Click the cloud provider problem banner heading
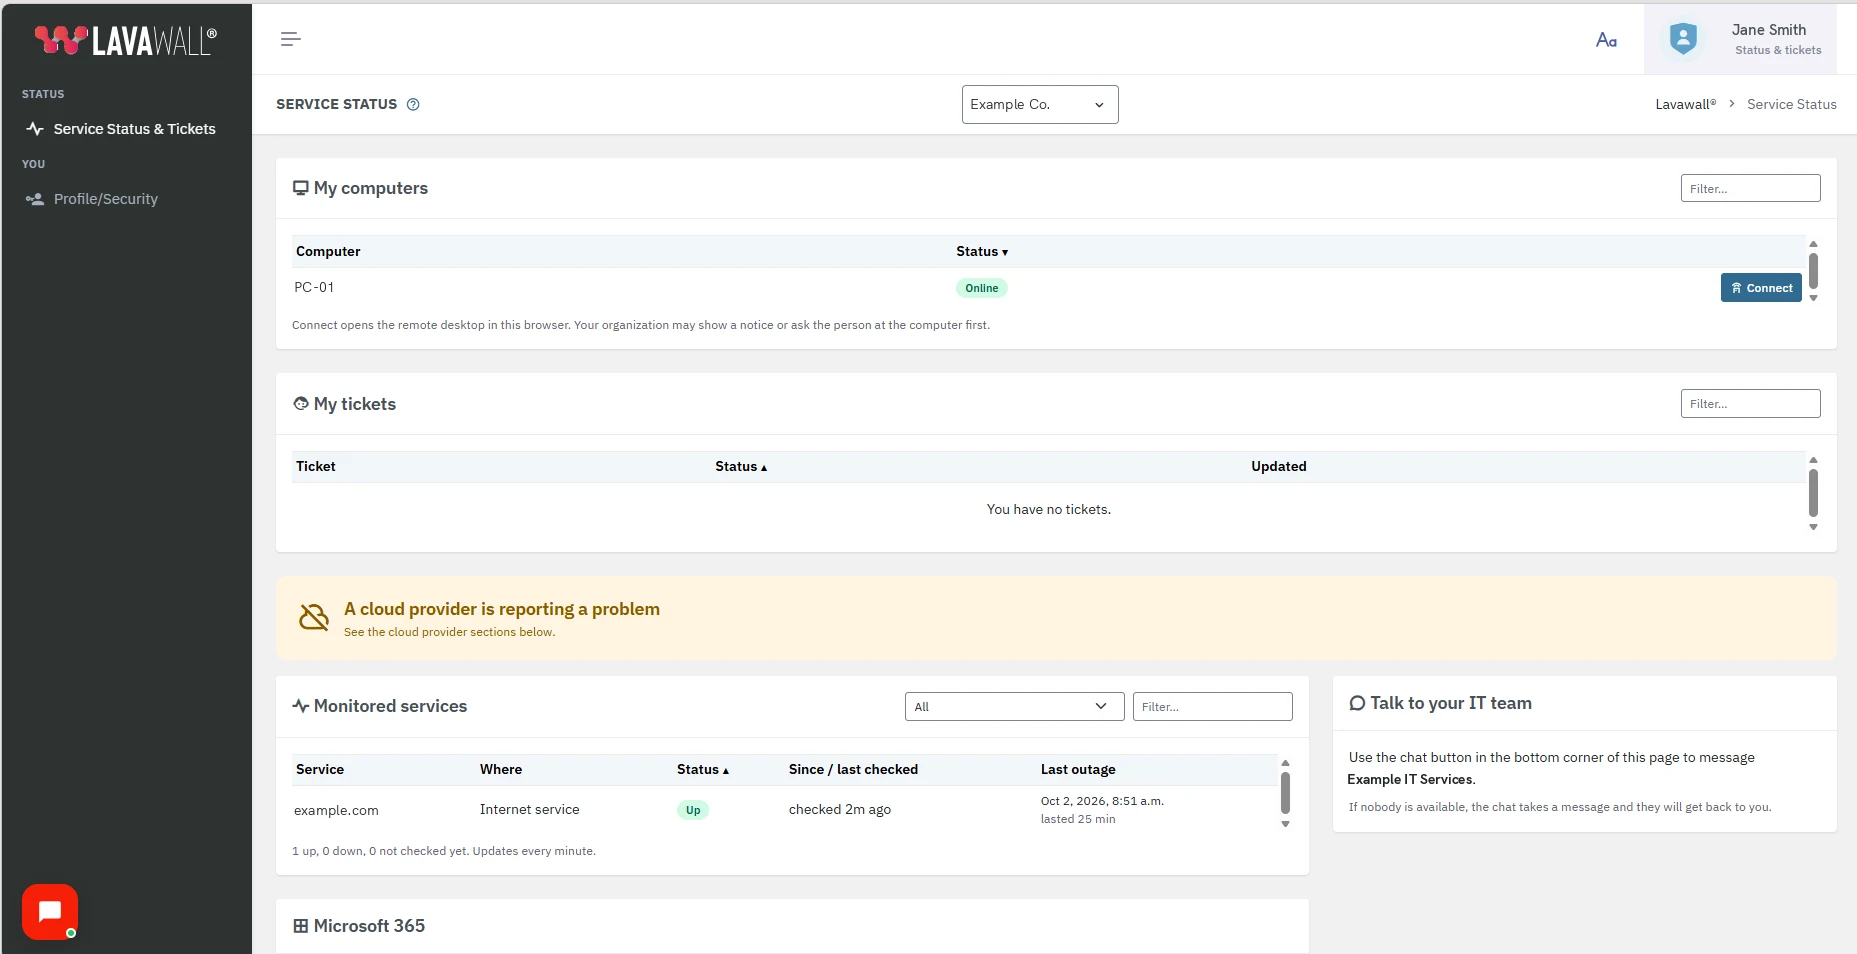Image resolution: width=1857 pixels, height=954 pixels. click(x=502, y=609)
